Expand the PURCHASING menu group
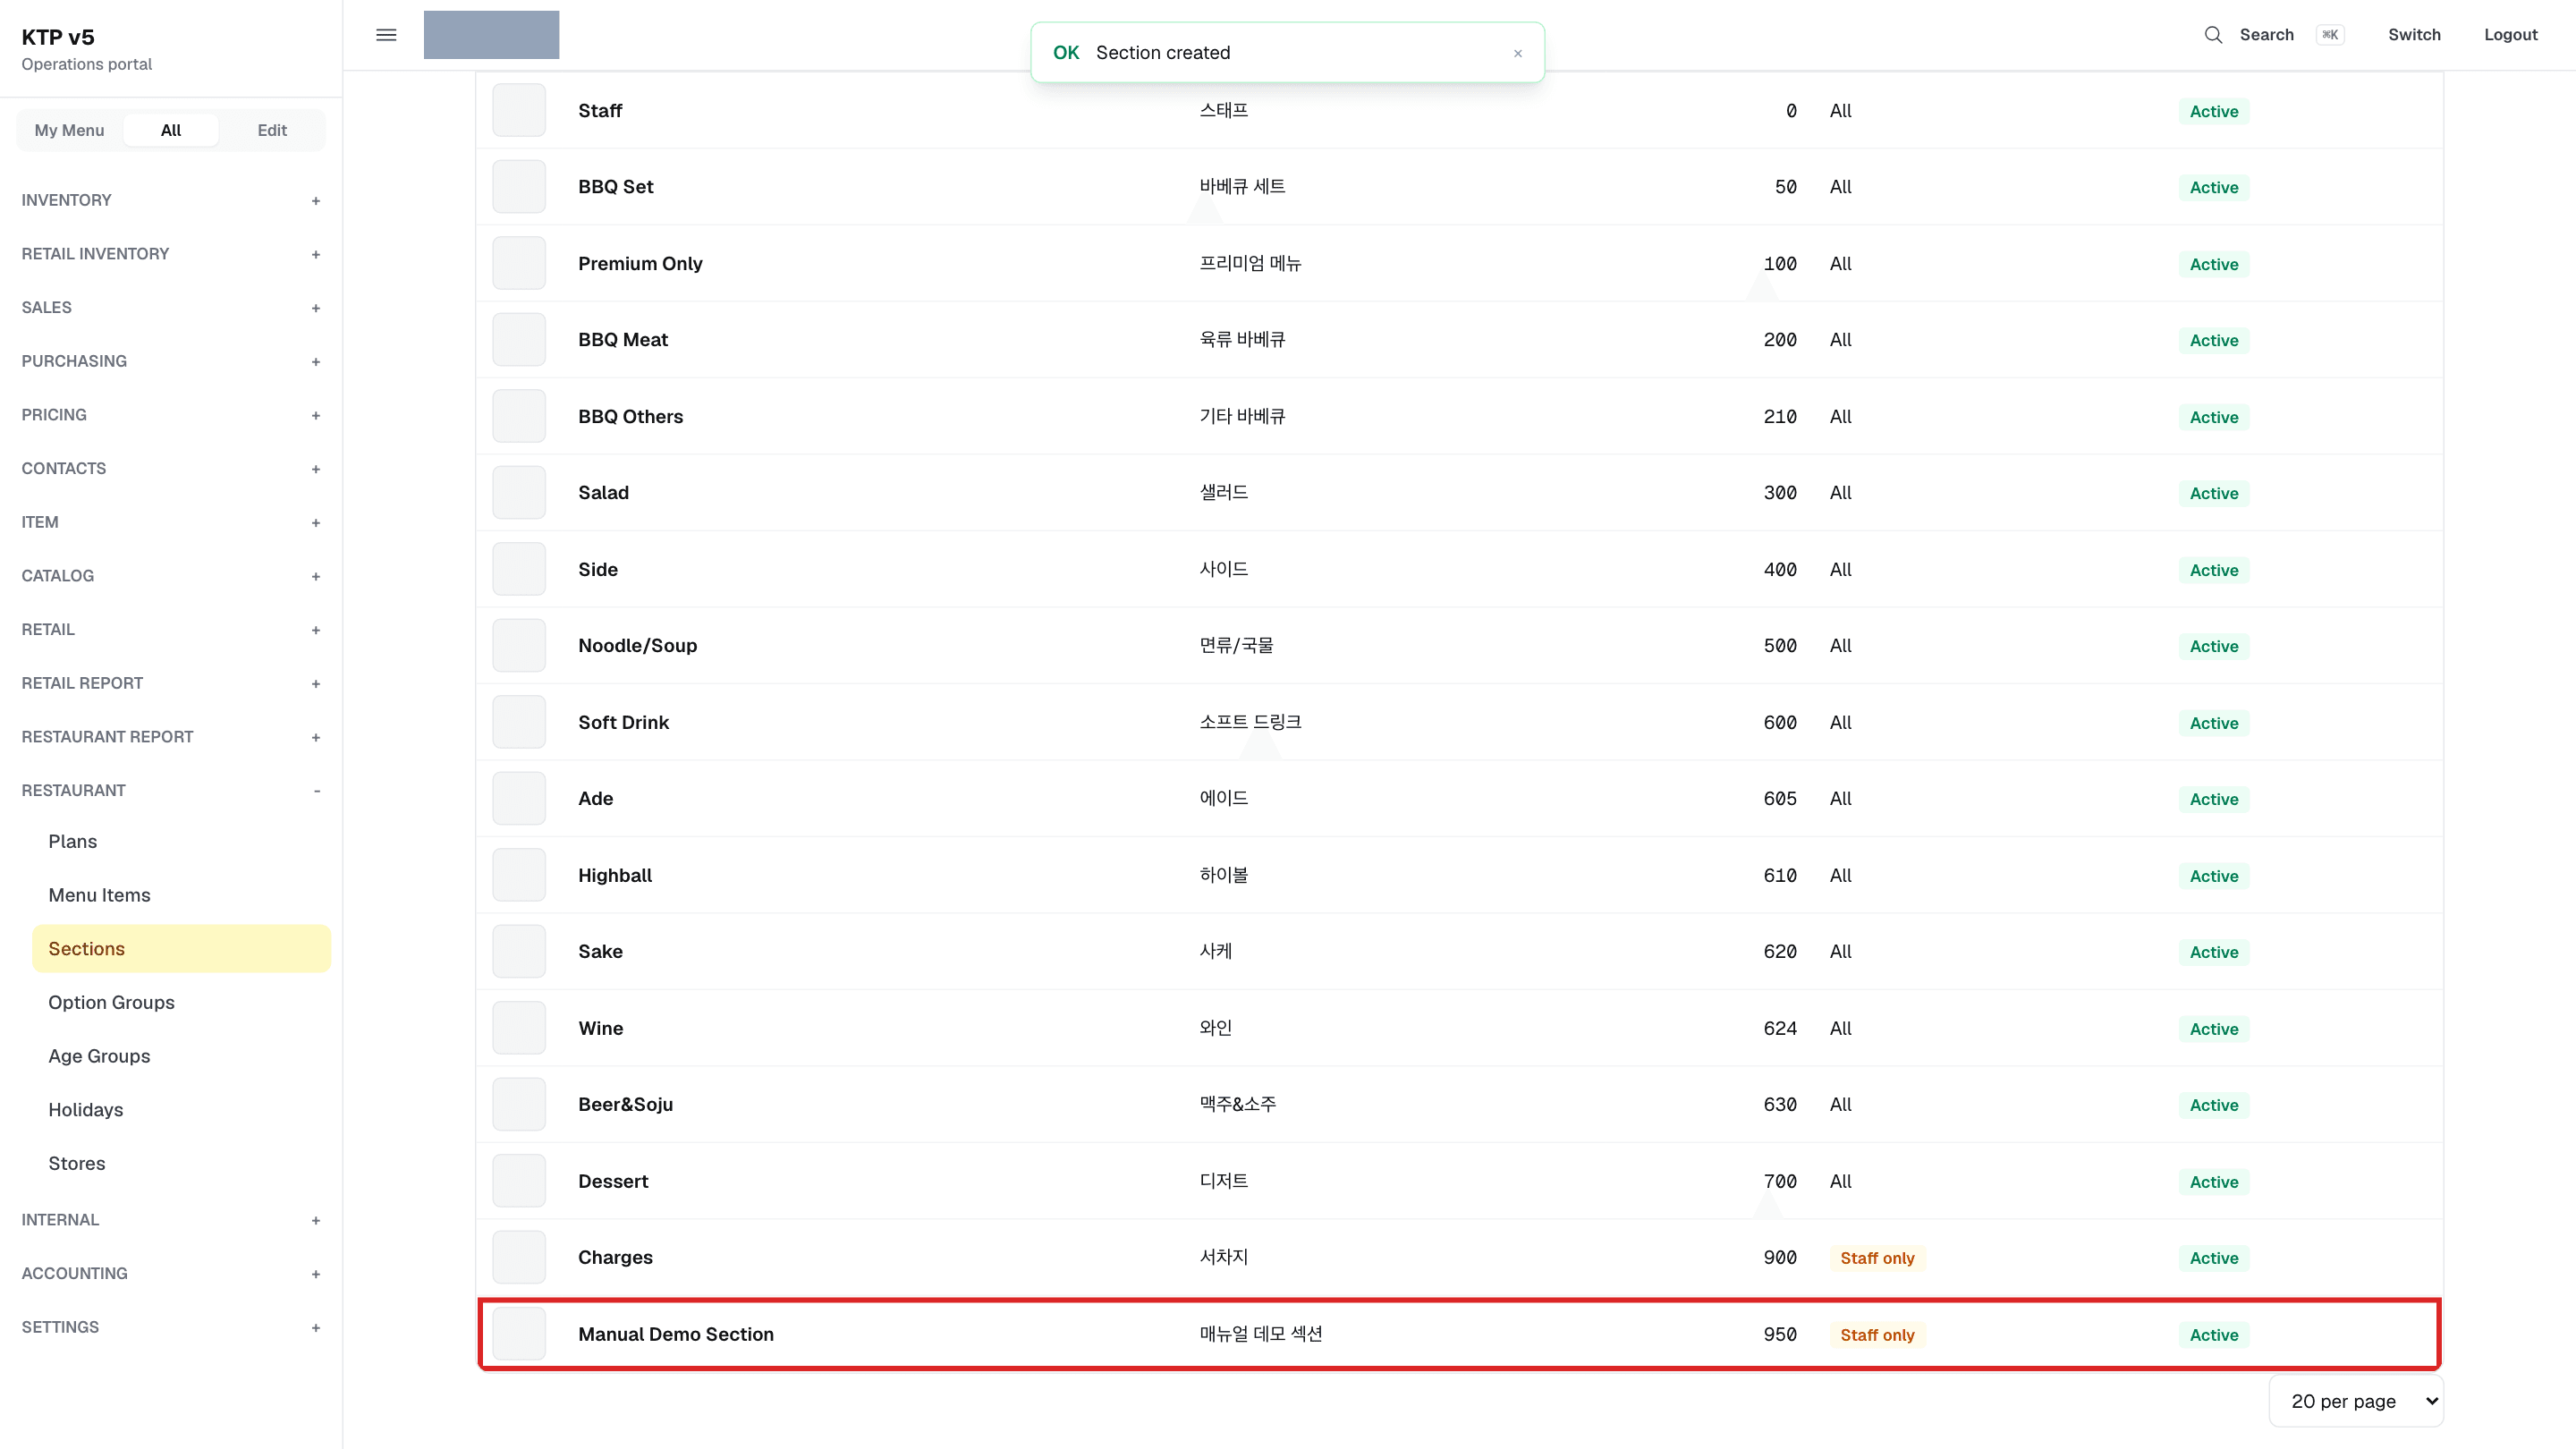Screen dimensions: 2576x1449 [171, 361]
